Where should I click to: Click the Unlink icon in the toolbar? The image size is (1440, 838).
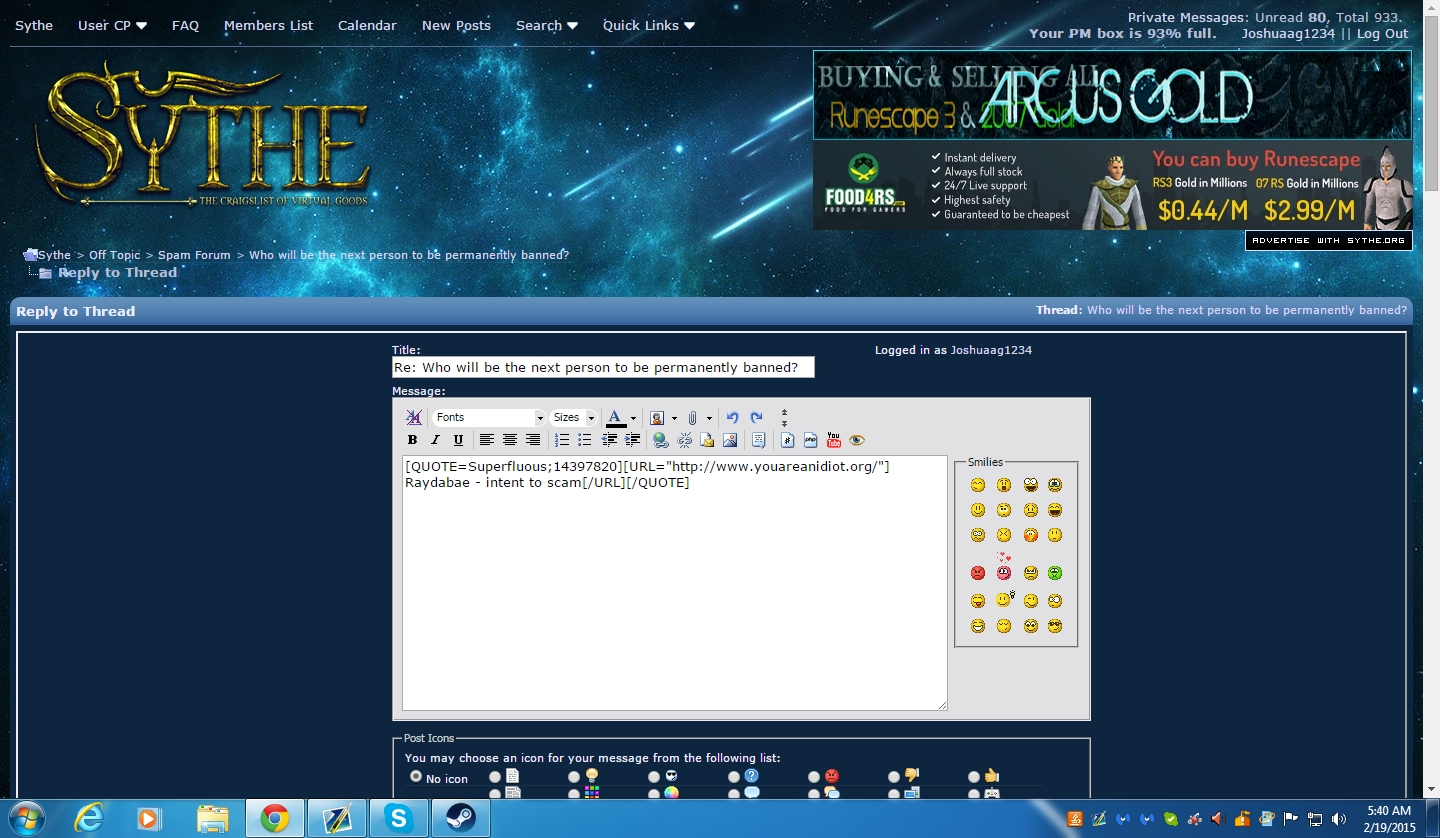[684, 440]
